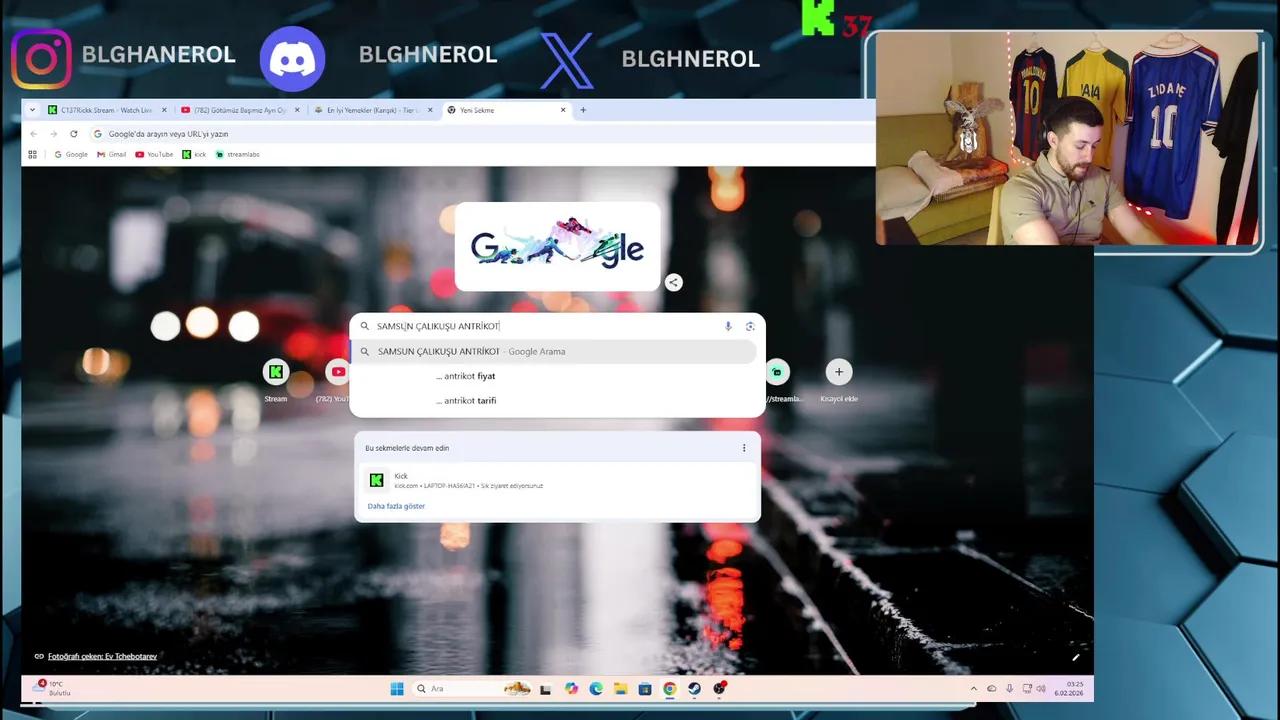Customize Chrome with the pencil icon
Screen dimensions: 1280x720
coord(1076,657)
